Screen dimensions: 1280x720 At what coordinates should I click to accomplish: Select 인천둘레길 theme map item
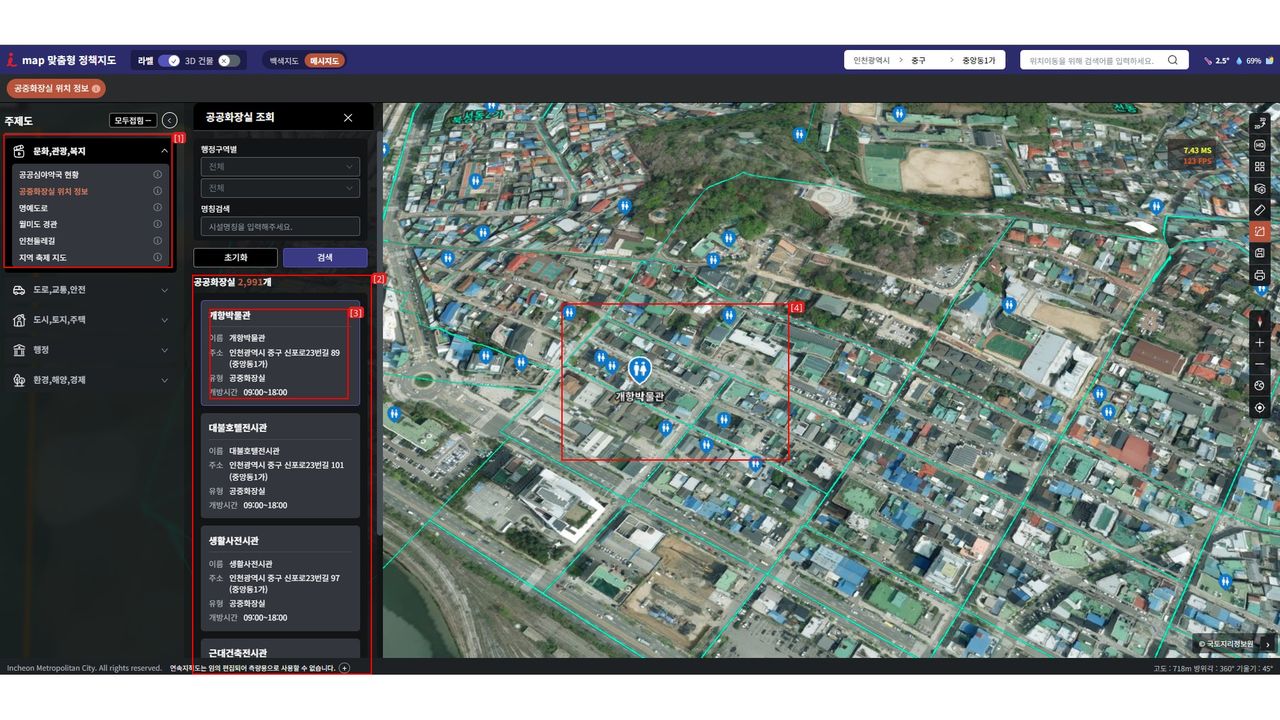(x=40, y=241)
